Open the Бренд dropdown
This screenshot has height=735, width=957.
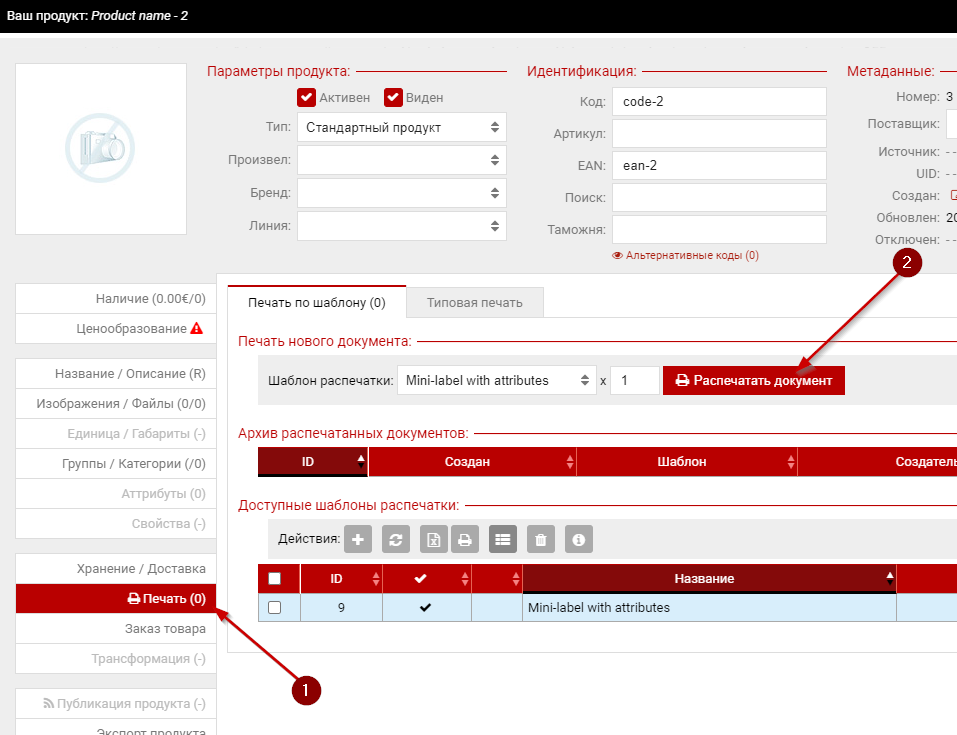[x=401, y=193]
